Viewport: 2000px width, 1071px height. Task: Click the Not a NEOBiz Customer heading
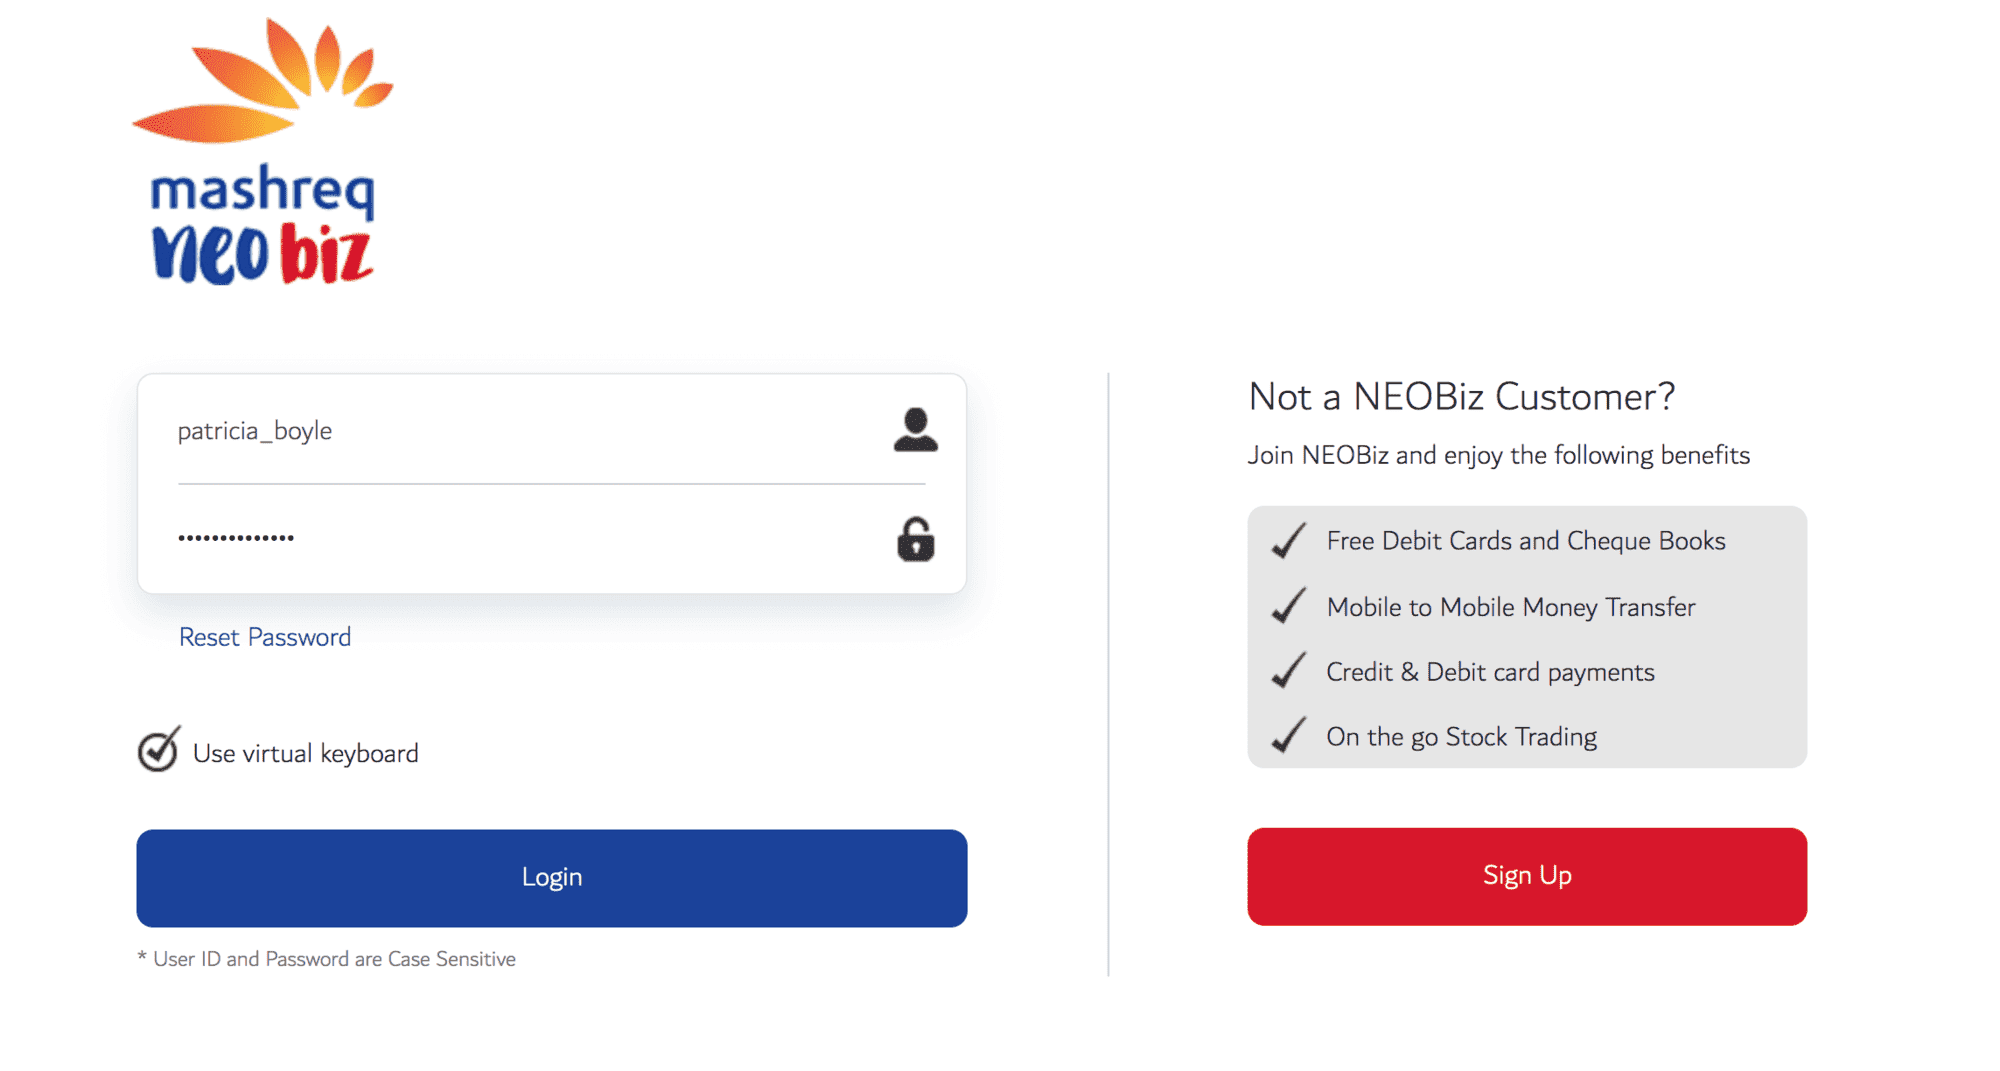1462,397
